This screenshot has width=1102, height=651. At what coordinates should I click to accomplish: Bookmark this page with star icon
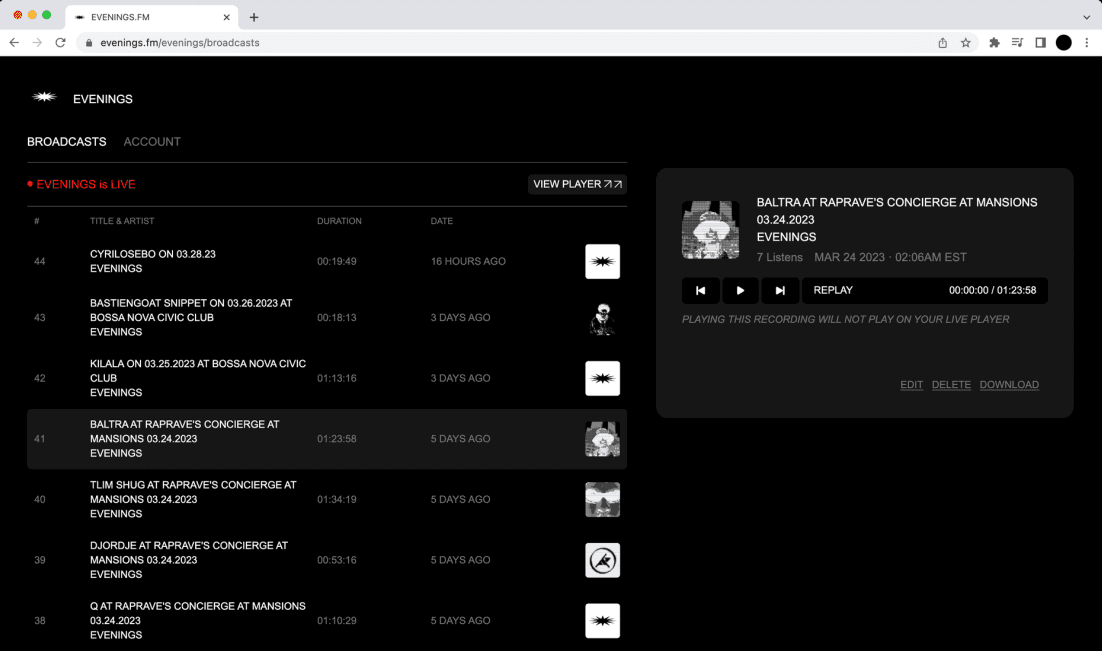(x=966, y=43)
